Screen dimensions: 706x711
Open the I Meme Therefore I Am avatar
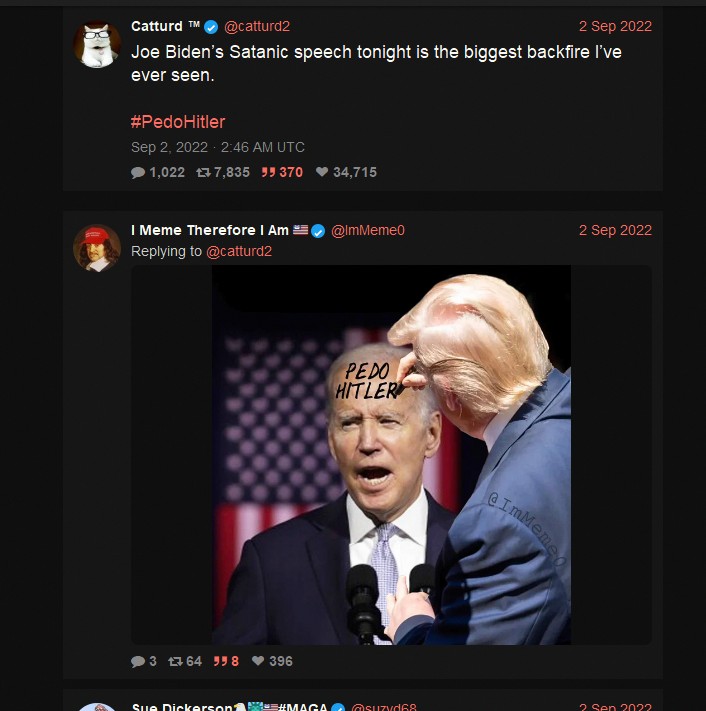point(97,248)
